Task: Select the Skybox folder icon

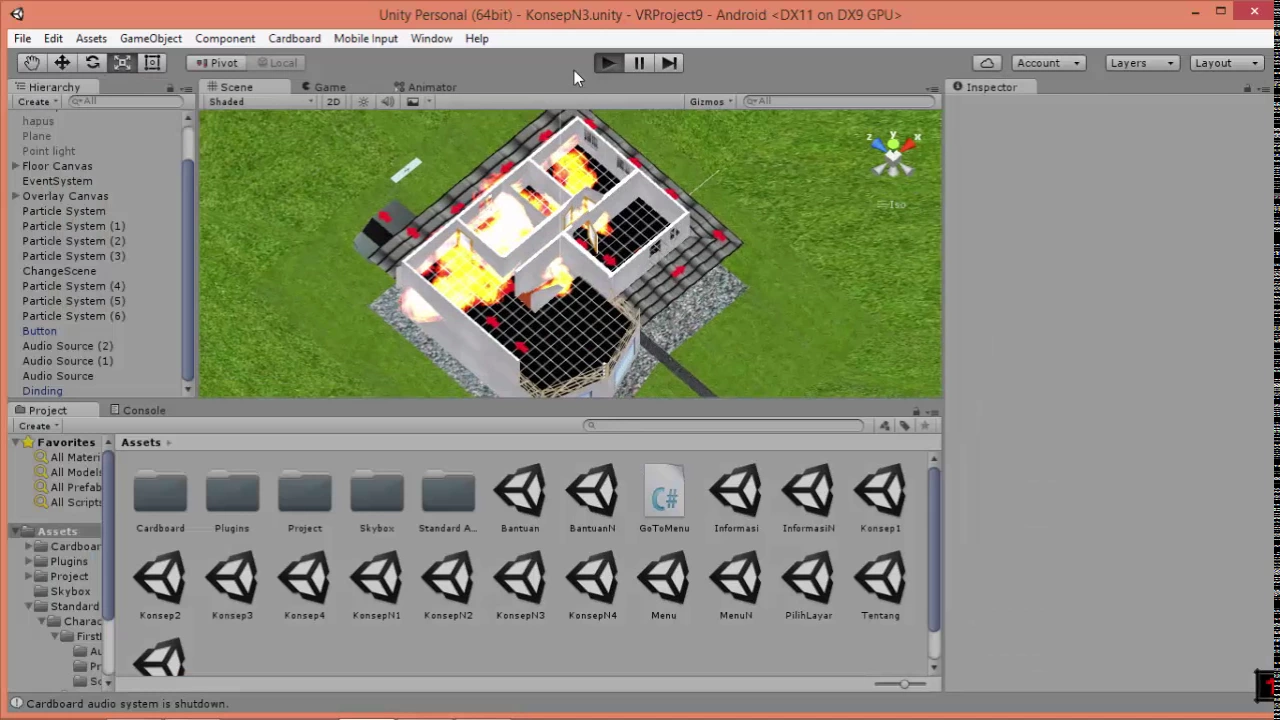Action: point(377,491)
